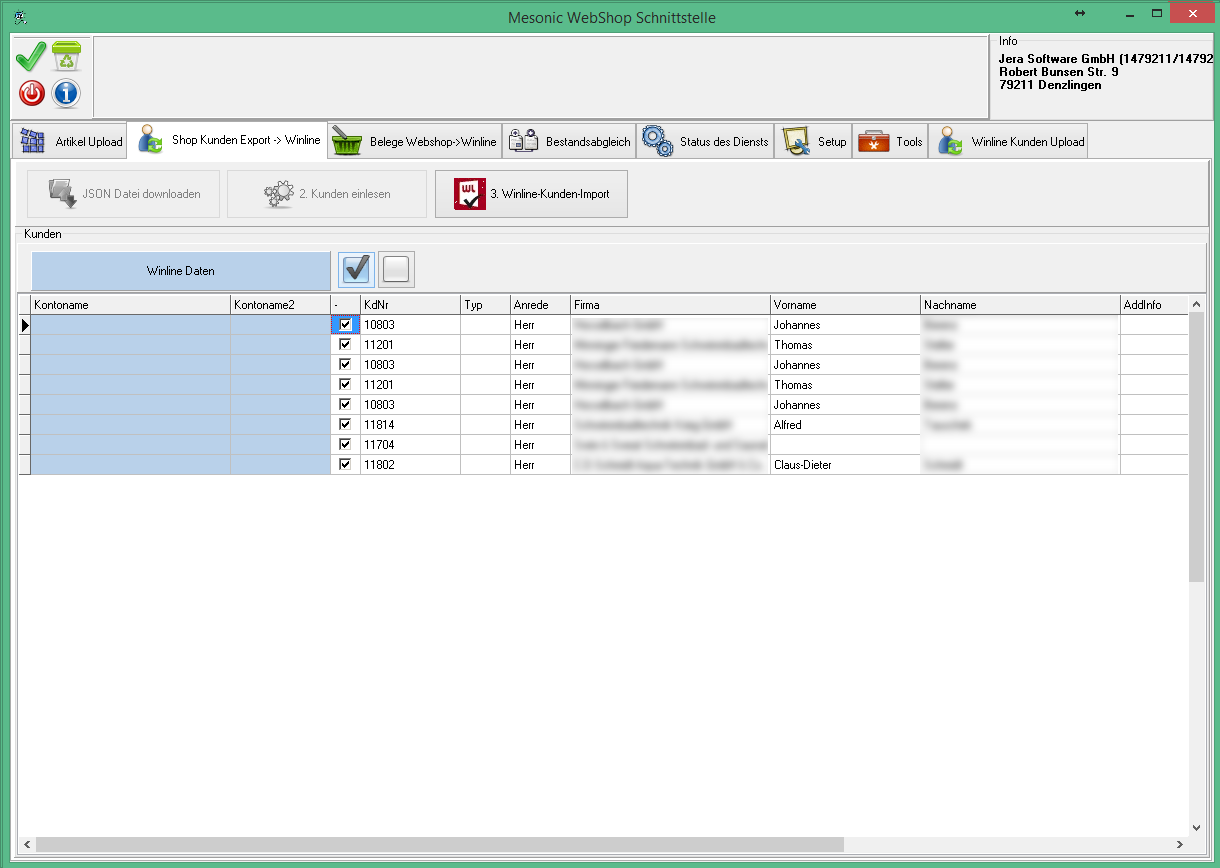This screenshot has width=1220, height=868.
Task: Open the Bestandsabgleich tab
Action: pyautogui.click(x=571, y=141)
